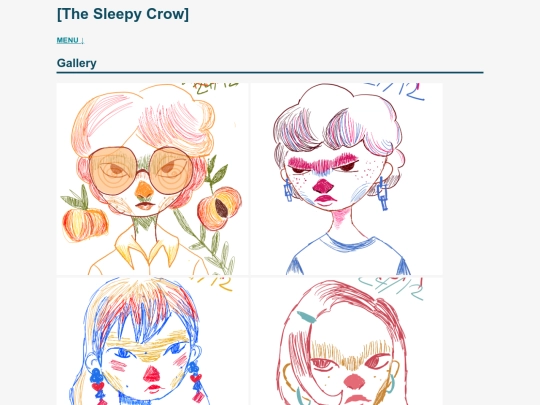Click the [The Sleepy Crow] site title
The width and height of the screenshot is (540, 405).
[123, 14]
